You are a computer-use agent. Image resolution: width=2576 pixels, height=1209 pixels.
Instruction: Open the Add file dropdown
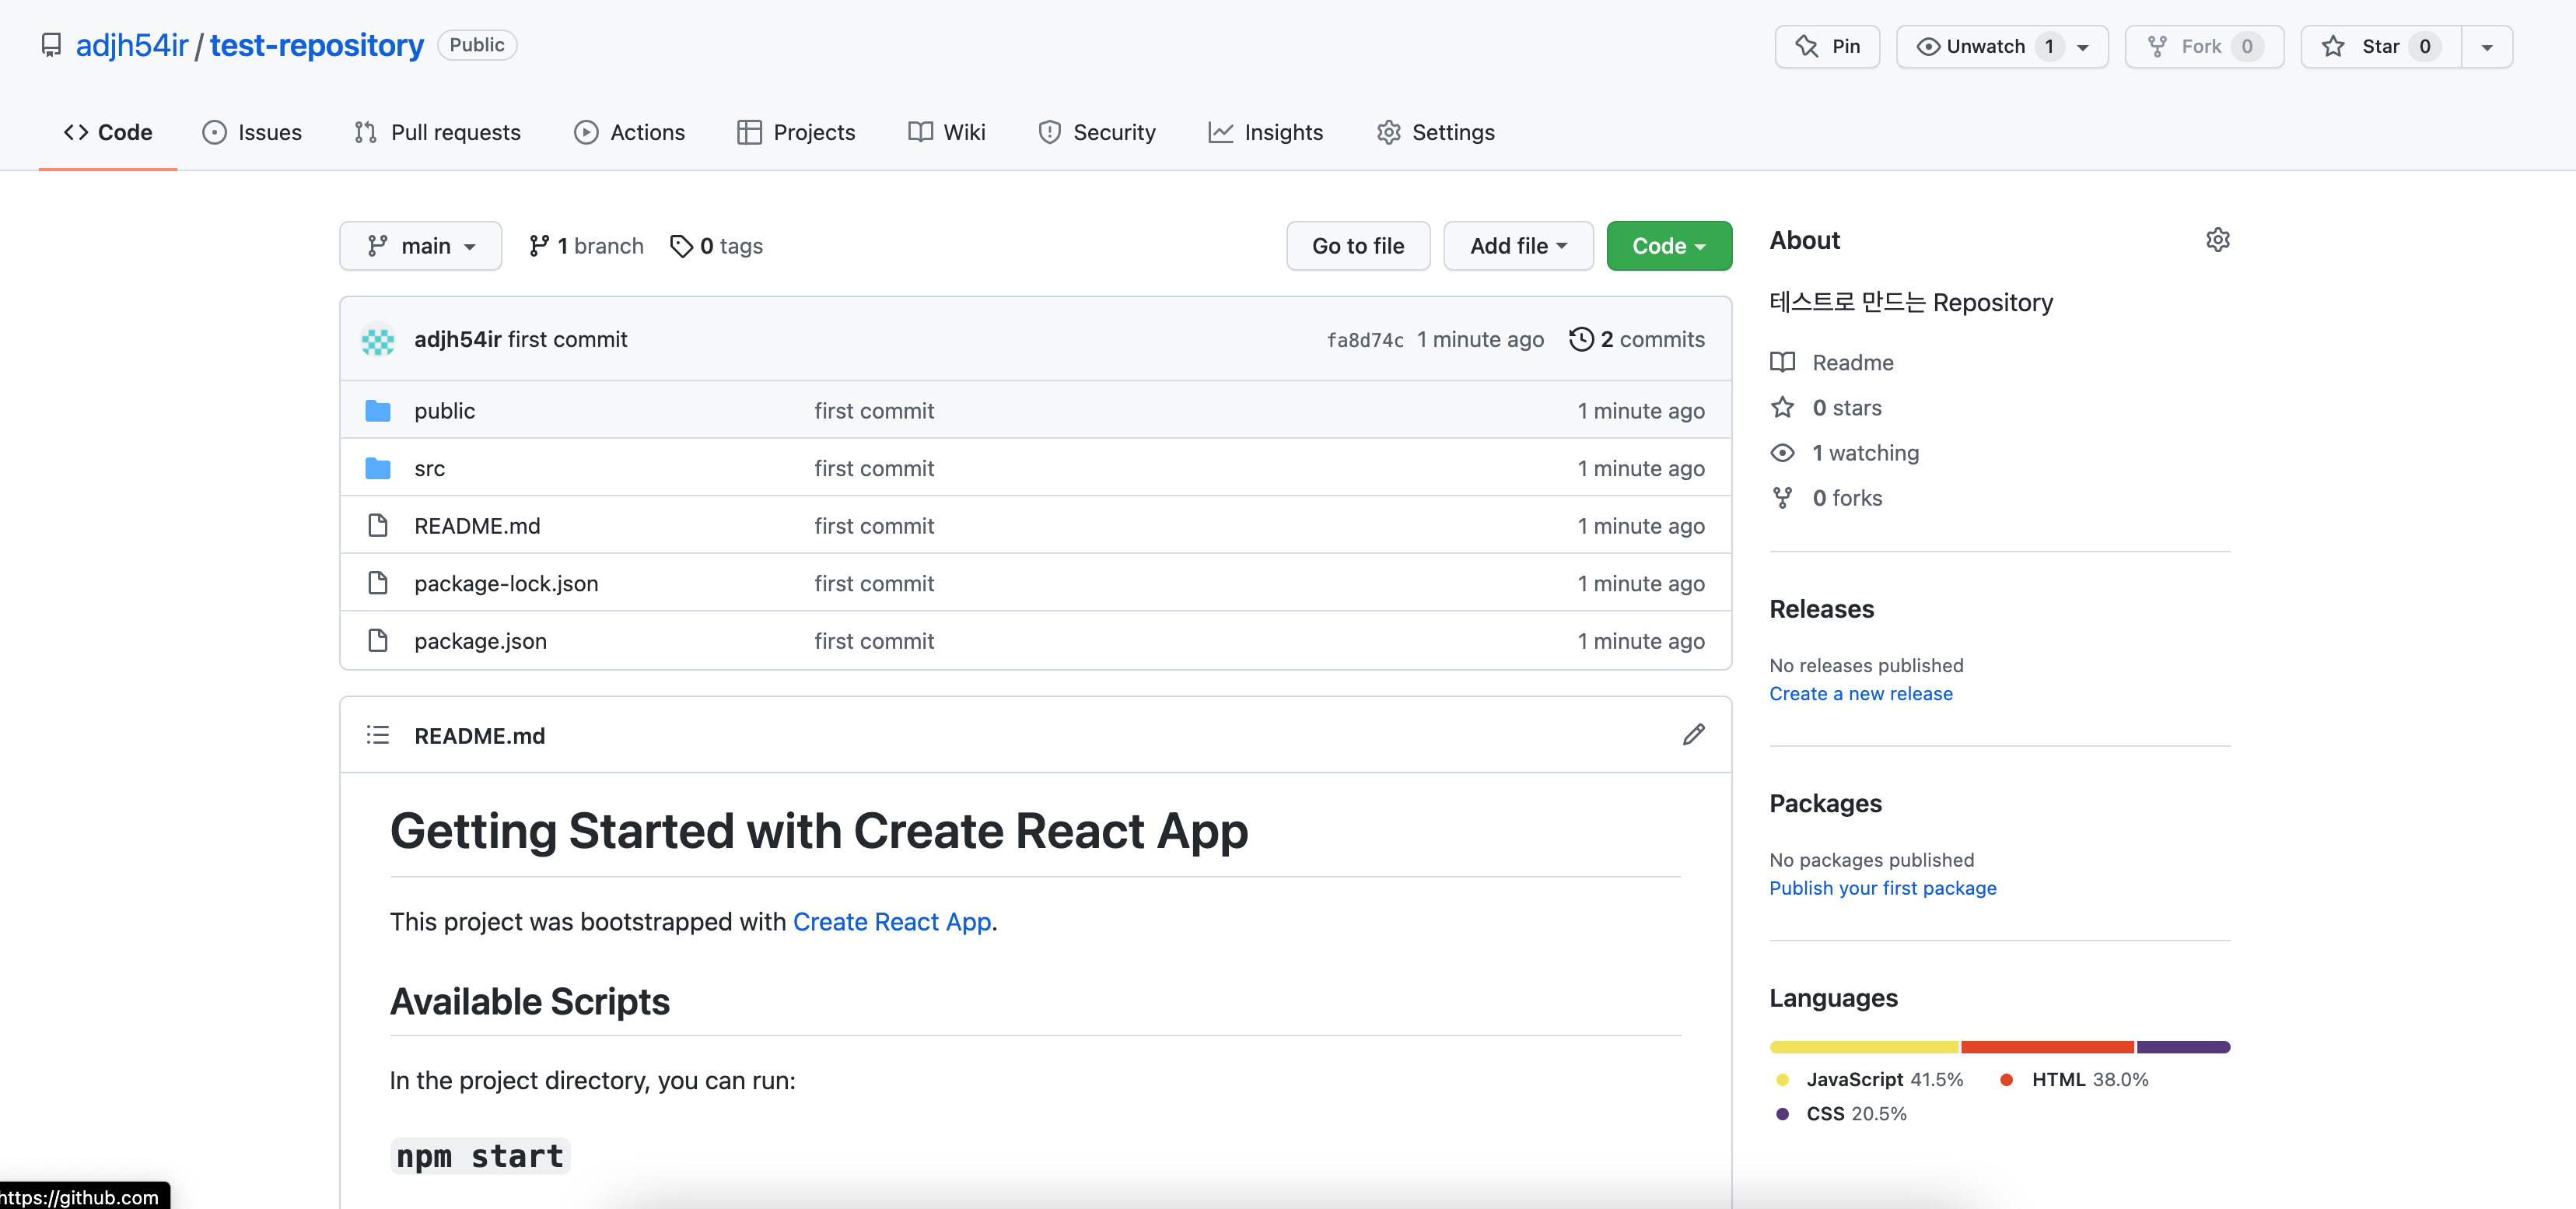[1517, 246]
